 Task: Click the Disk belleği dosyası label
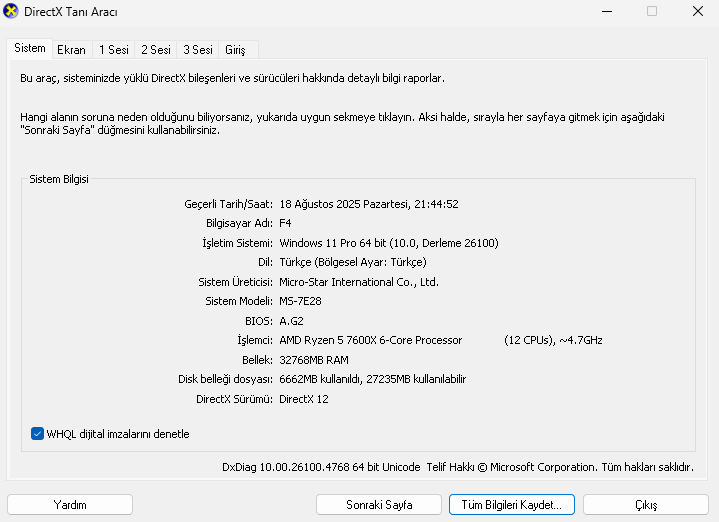[x=225, y=379]
